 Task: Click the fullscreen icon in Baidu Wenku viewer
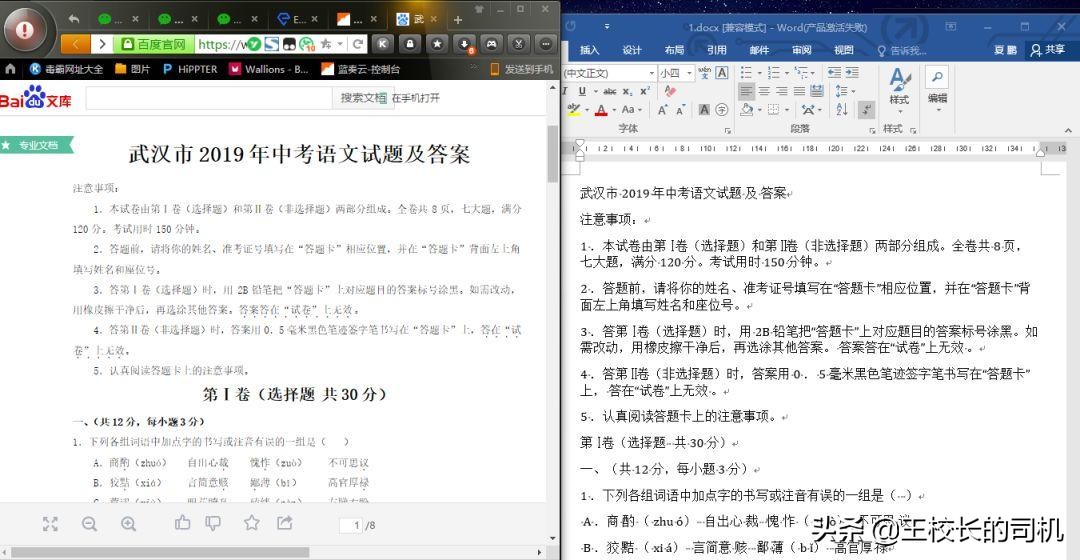[50, 524]
